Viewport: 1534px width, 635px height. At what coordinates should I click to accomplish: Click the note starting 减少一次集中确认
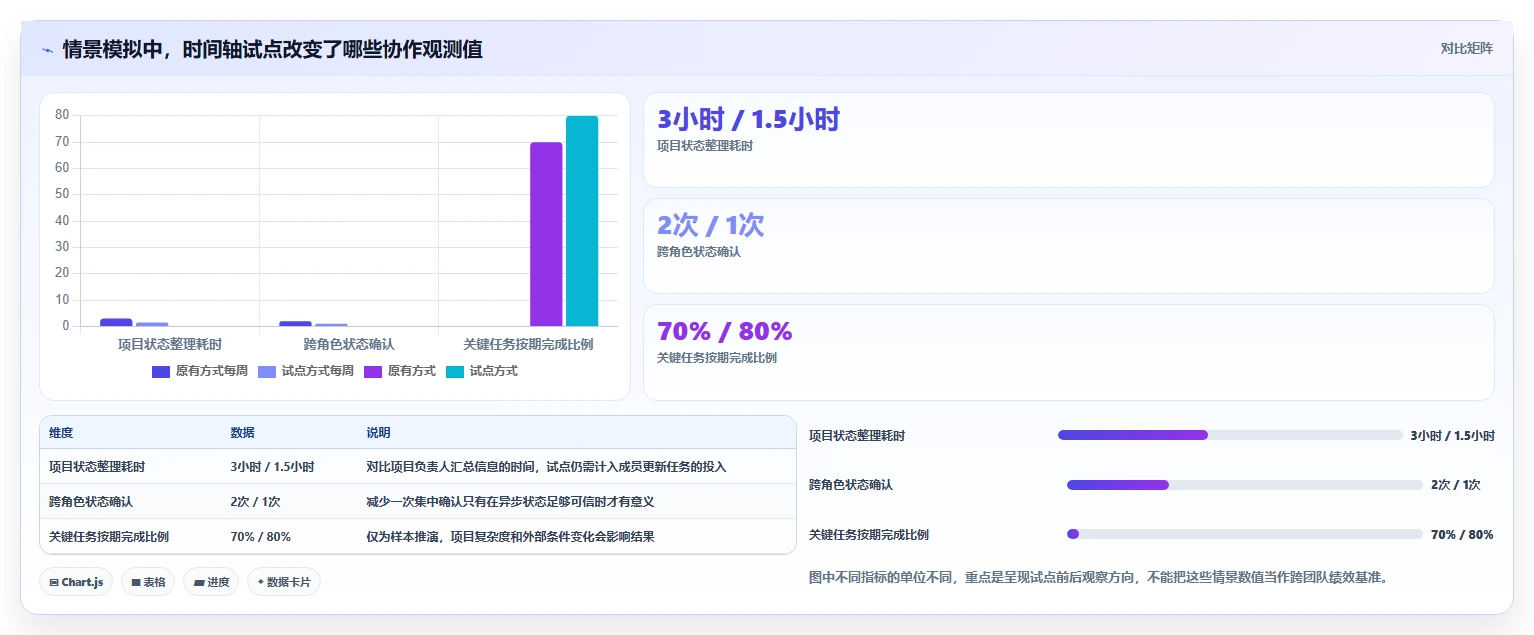[510, 502]
